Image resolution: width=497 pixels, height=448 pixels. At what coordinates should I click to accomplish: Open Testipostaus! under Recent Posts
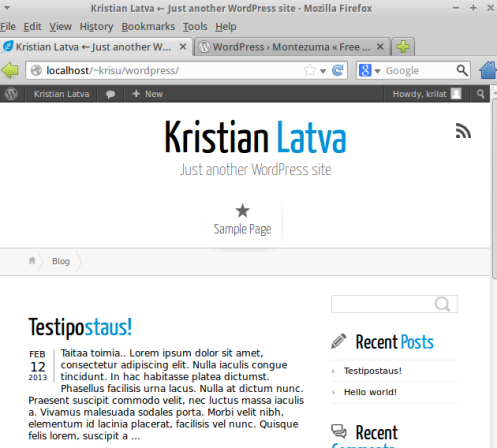click(373, 371)
